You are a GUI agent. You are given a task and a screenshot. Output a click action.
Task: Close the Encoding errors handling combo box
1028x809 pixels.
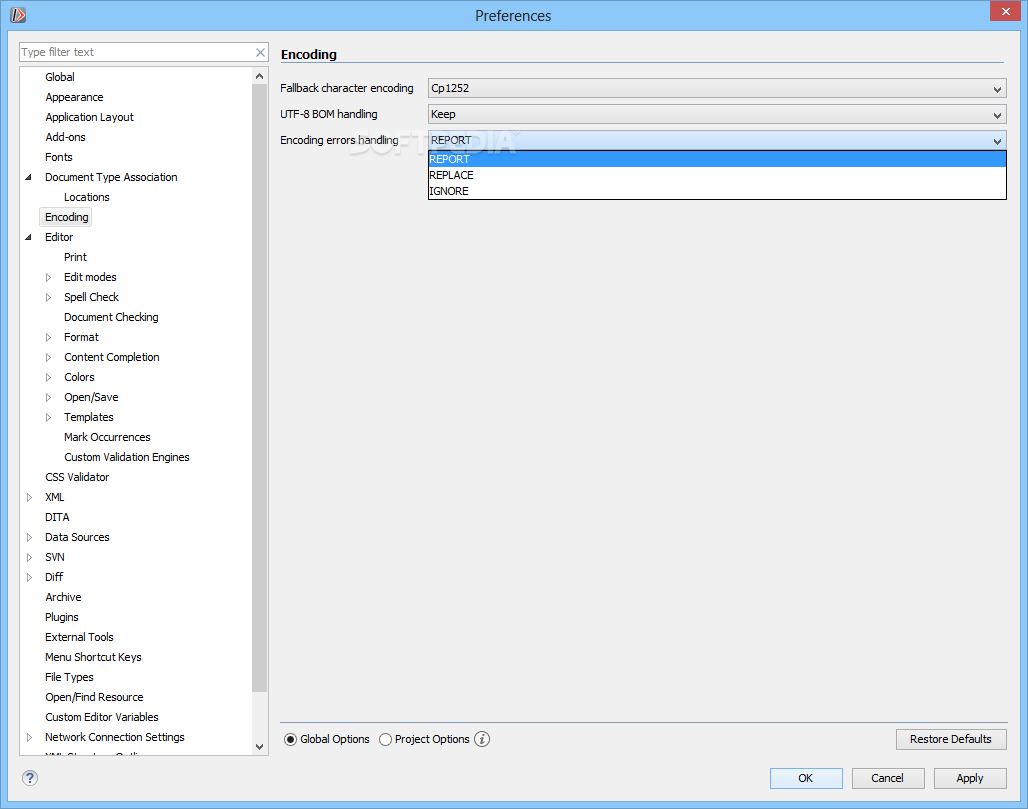point(717,140)
